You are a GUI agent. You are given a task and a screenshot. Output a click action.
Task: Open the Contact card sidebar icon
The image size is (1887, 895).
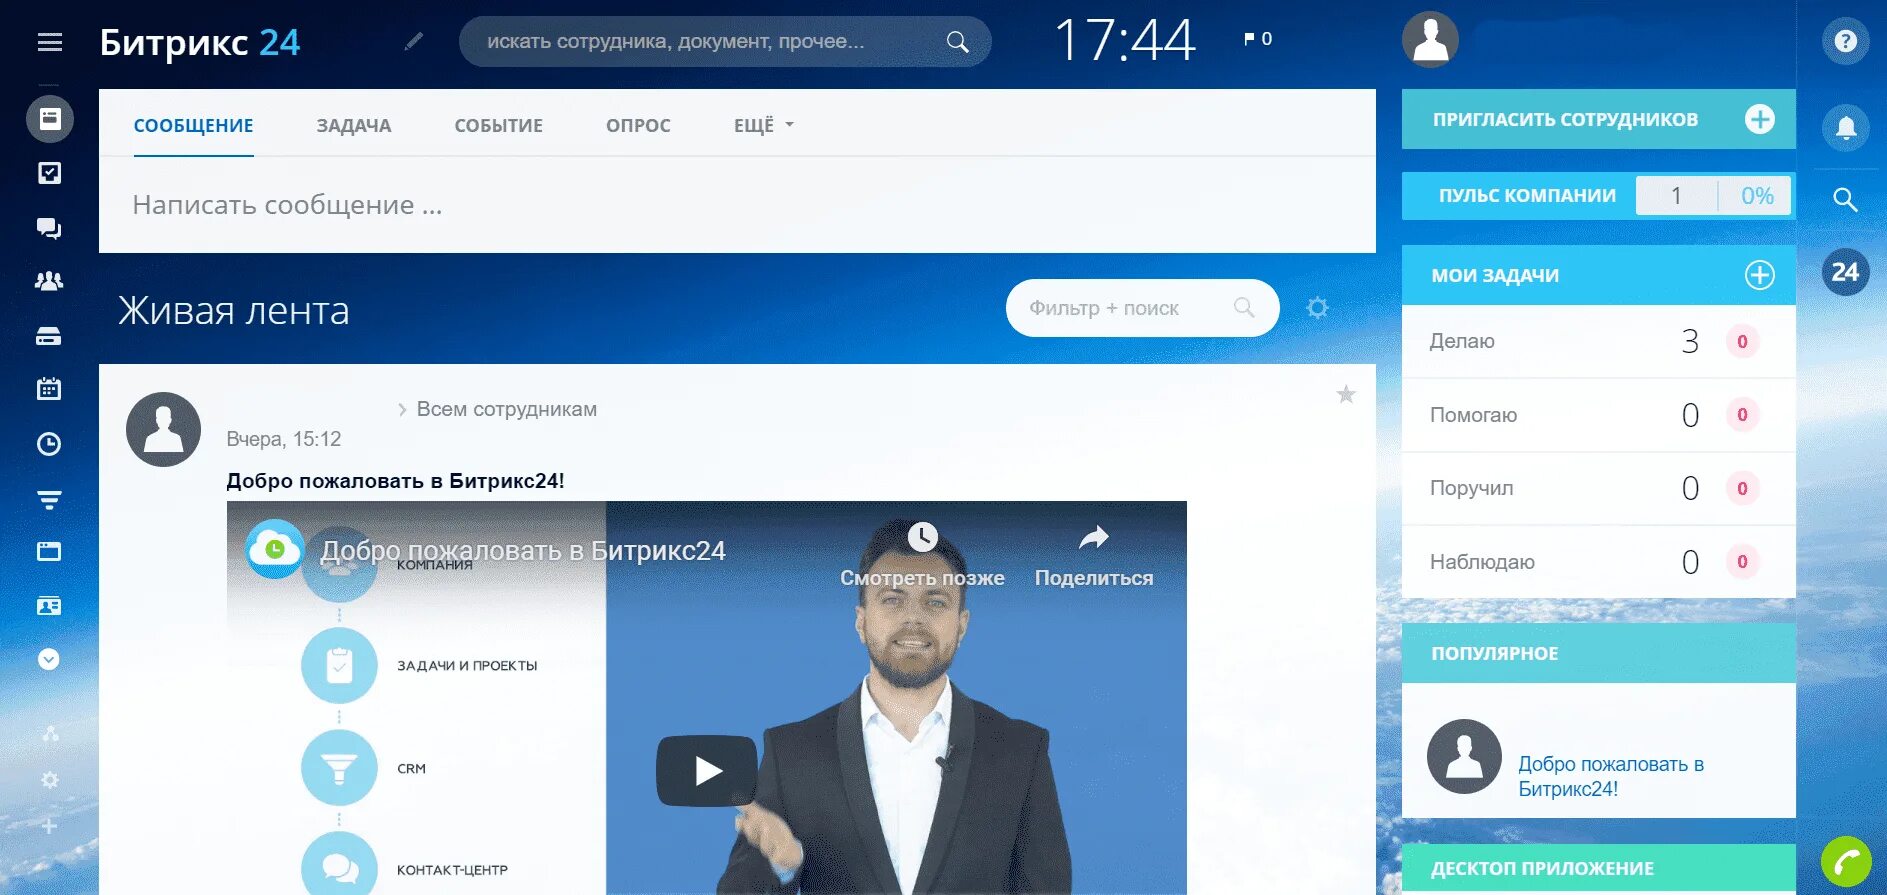(49, 606)
